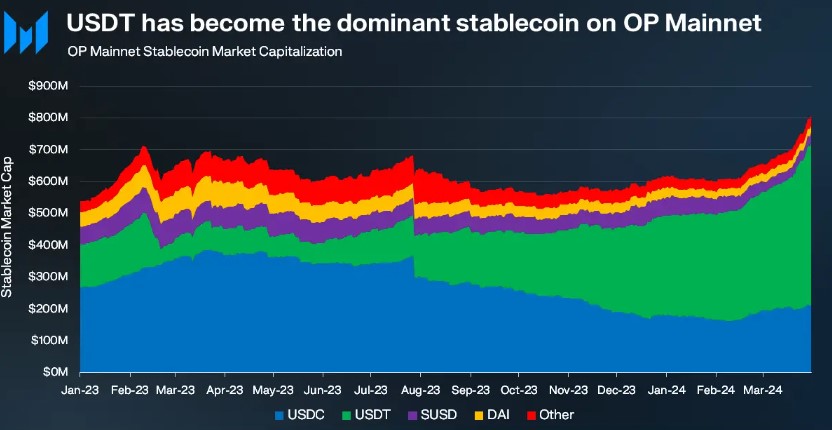Image resolution: width=832 pixels, height=430 pixels.
Task: Click the OP Mainnet Stablecoin Market Capitalization subtitle
Action: pos(204,50)
